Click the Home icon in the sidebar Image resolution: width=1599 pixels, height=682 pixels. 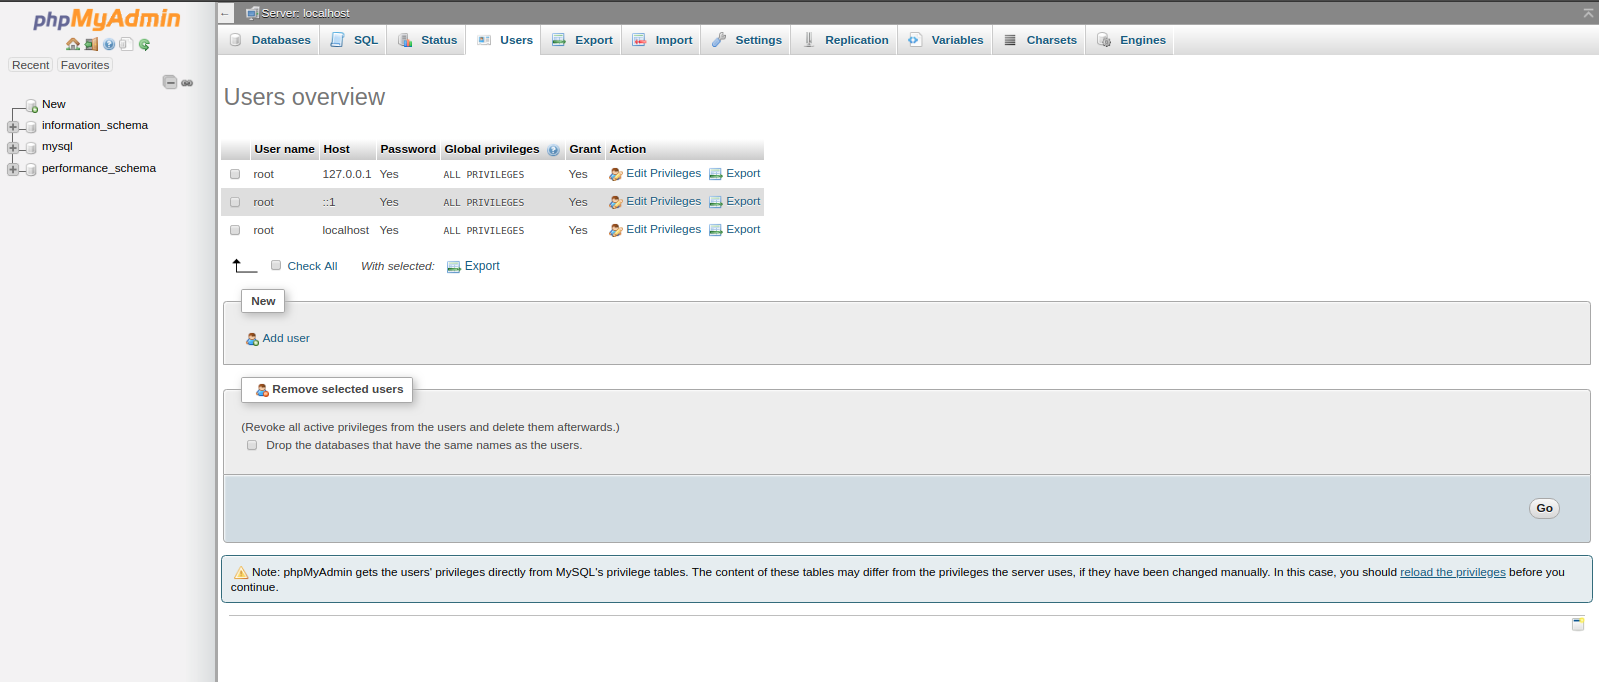tap(73, 44)
